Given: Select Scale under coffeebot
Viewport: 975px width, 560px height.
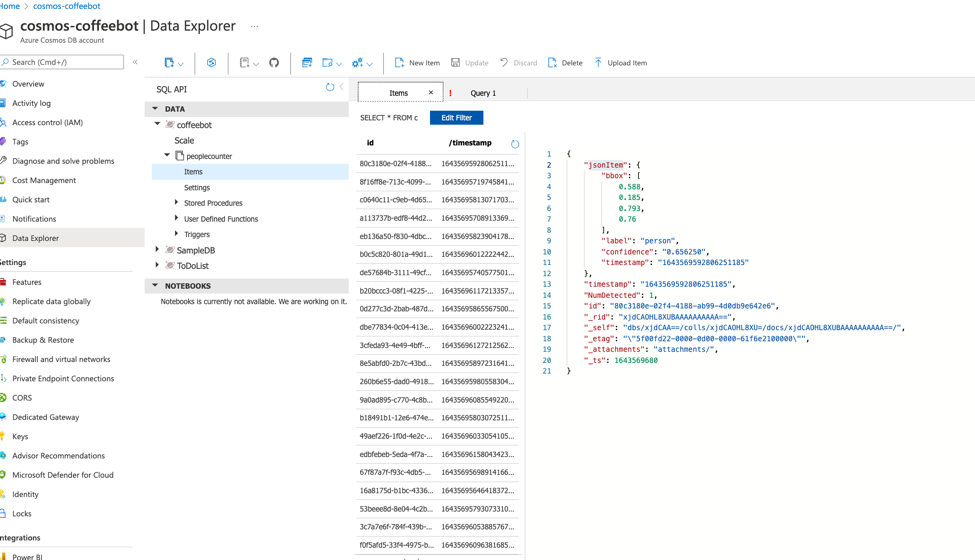Looking at the screenshot, I should tap(184, 140).
